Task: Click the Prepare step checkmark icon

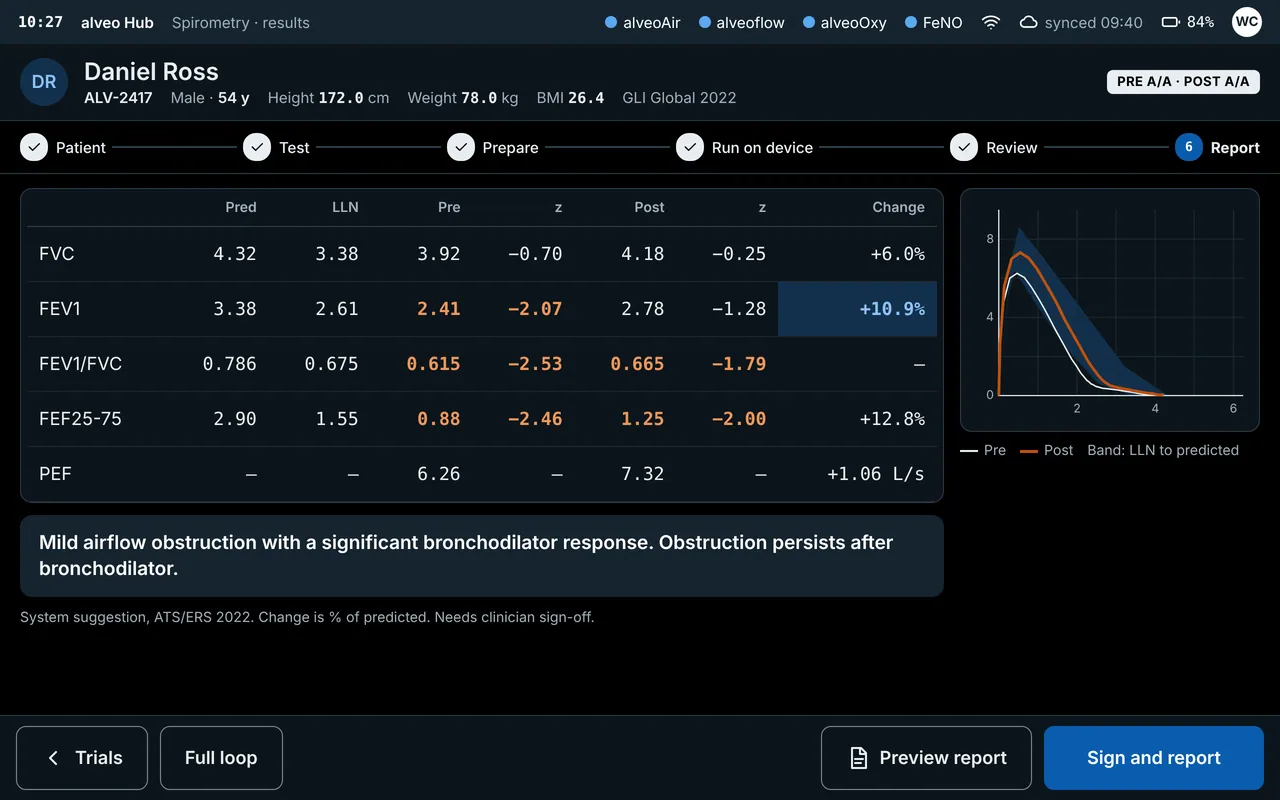Action: 461,147
